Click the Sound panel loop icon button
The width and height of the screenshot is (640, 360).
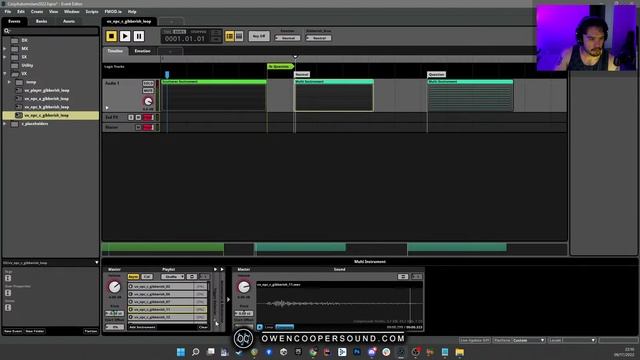coord(403,277)
